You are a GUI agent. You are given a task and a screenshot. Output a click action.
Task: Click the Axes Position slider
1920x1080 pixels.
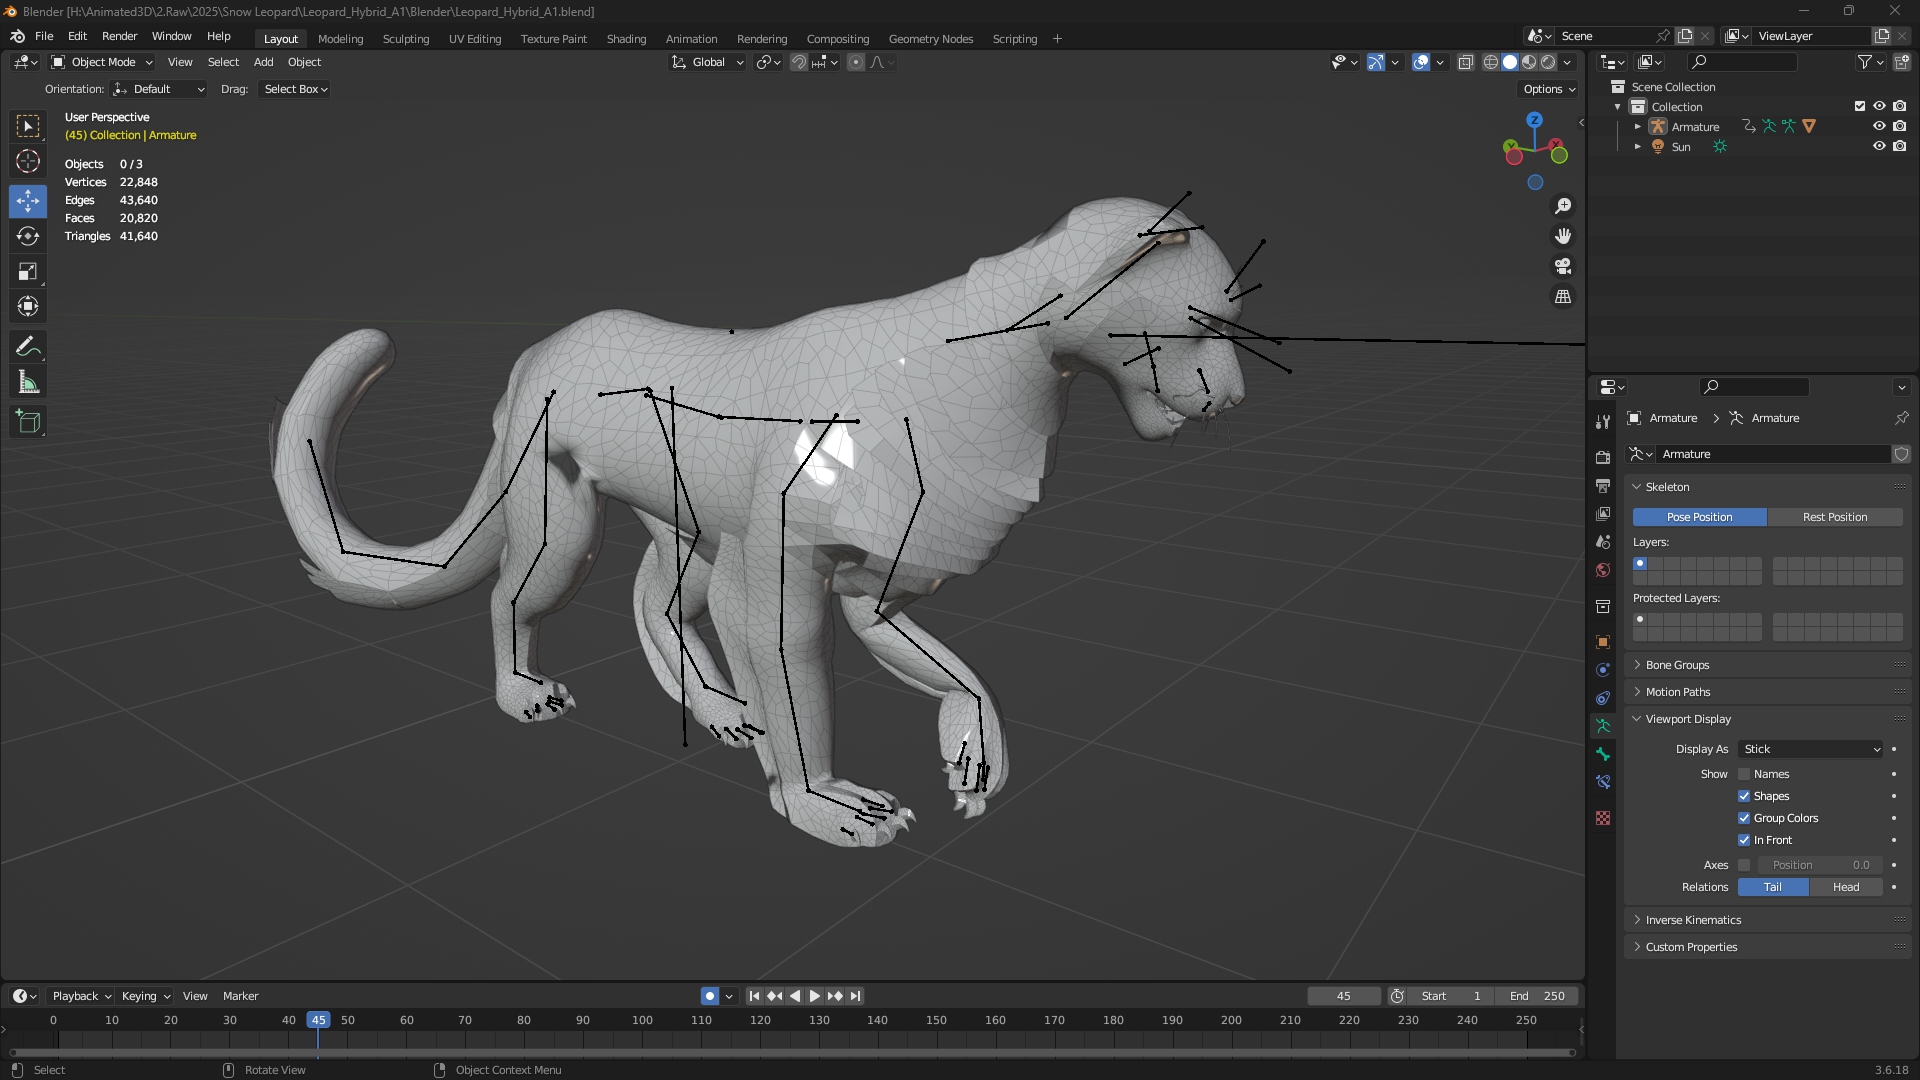pyautogui.click(x=1819, y=865)
